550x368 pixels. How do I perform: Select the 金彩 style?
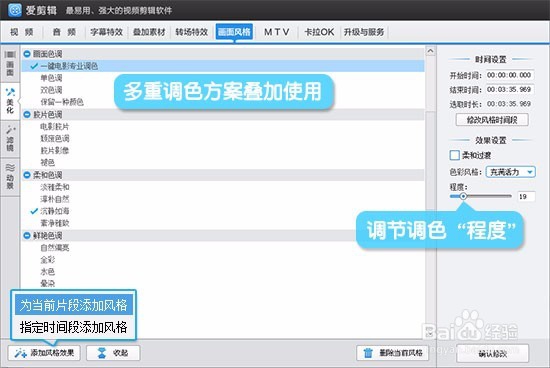[x=48, y=260]
